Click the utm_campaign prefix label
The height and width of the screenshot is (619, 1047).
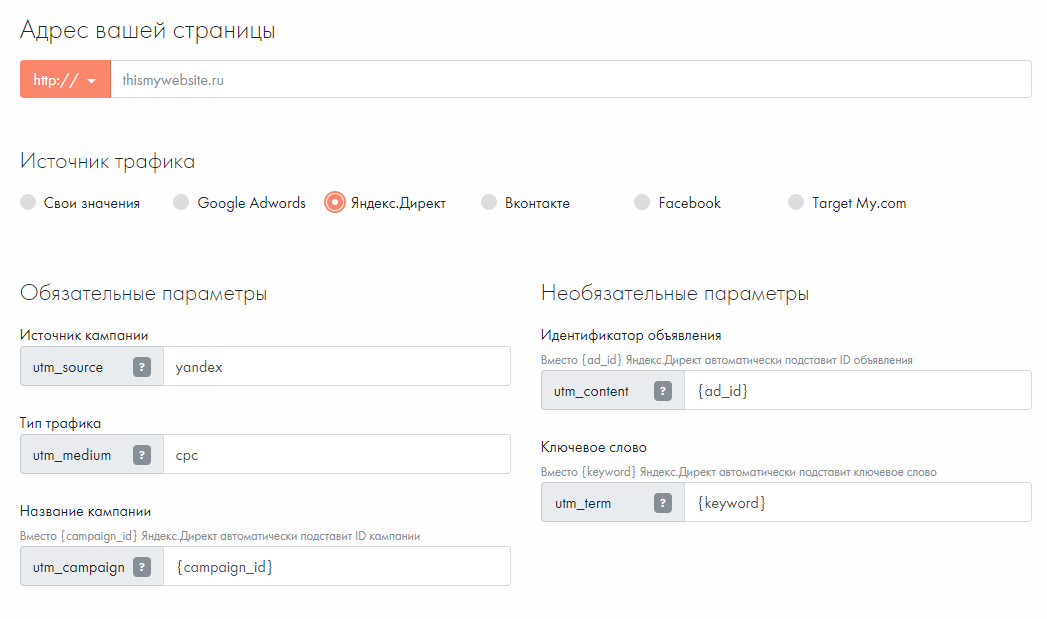pos(79,568)
